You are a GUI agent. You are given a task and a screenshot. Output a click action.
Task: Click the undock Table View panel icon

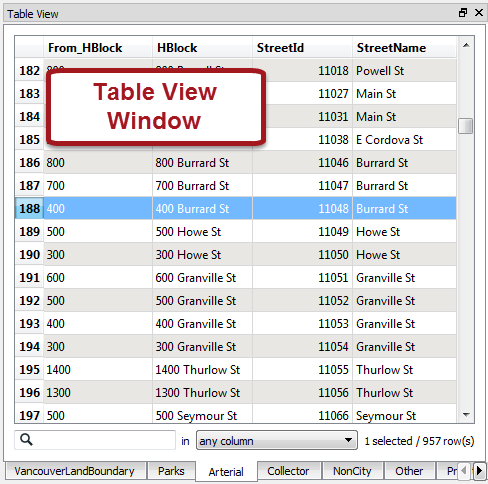(x=463, y=13)
